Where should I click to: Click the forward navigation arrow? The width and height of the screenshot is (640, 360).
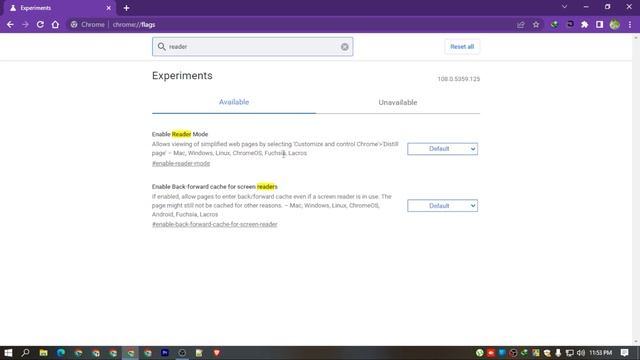(25, 24)
